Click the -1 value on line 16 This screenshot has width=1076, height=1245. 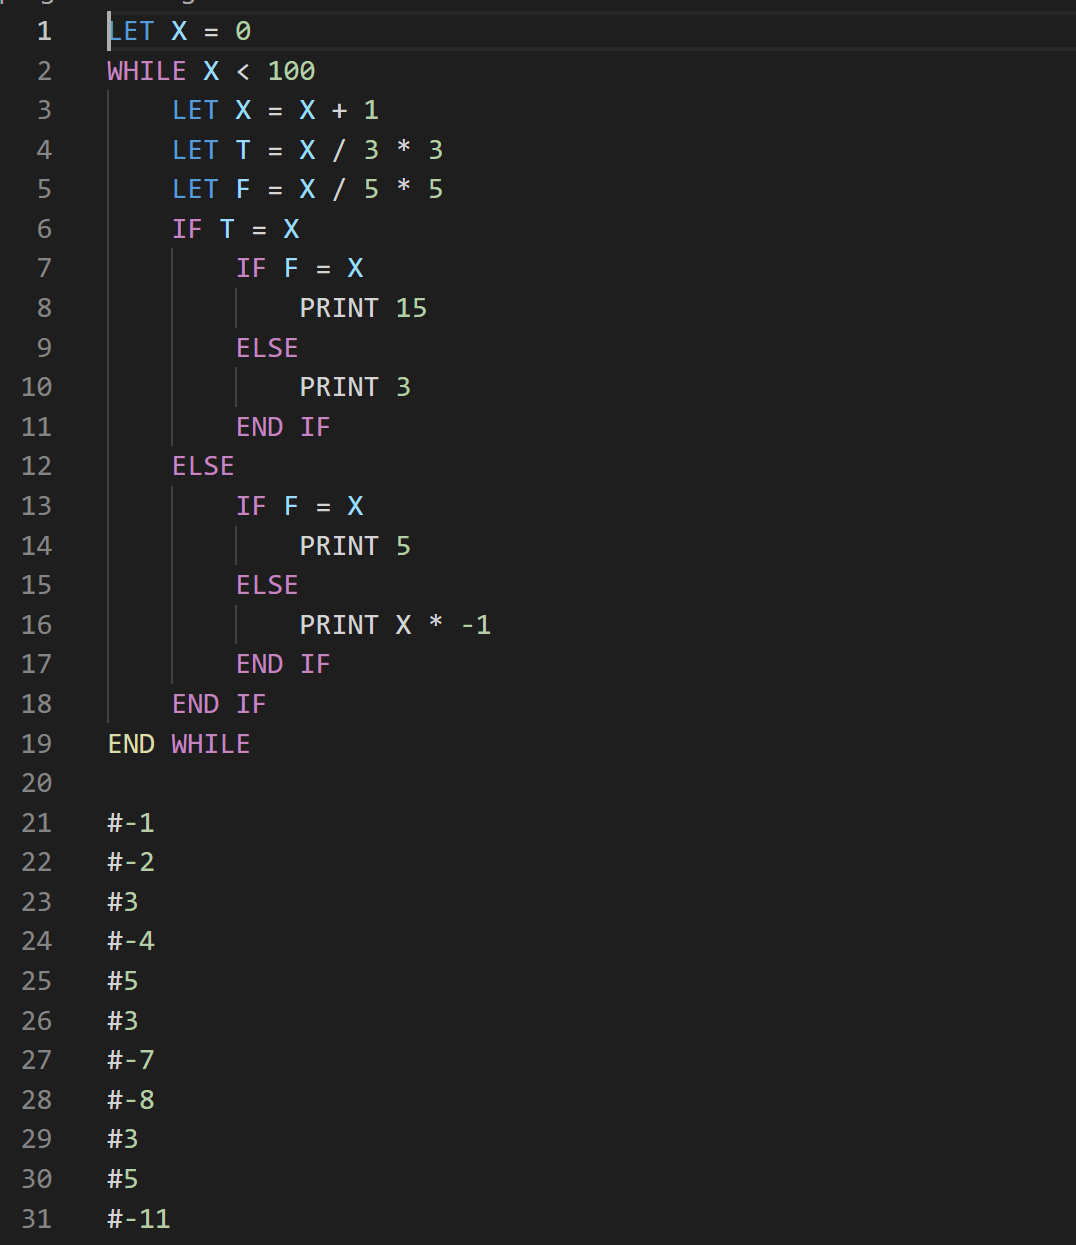pyautogui.click(x=476, y=625)
